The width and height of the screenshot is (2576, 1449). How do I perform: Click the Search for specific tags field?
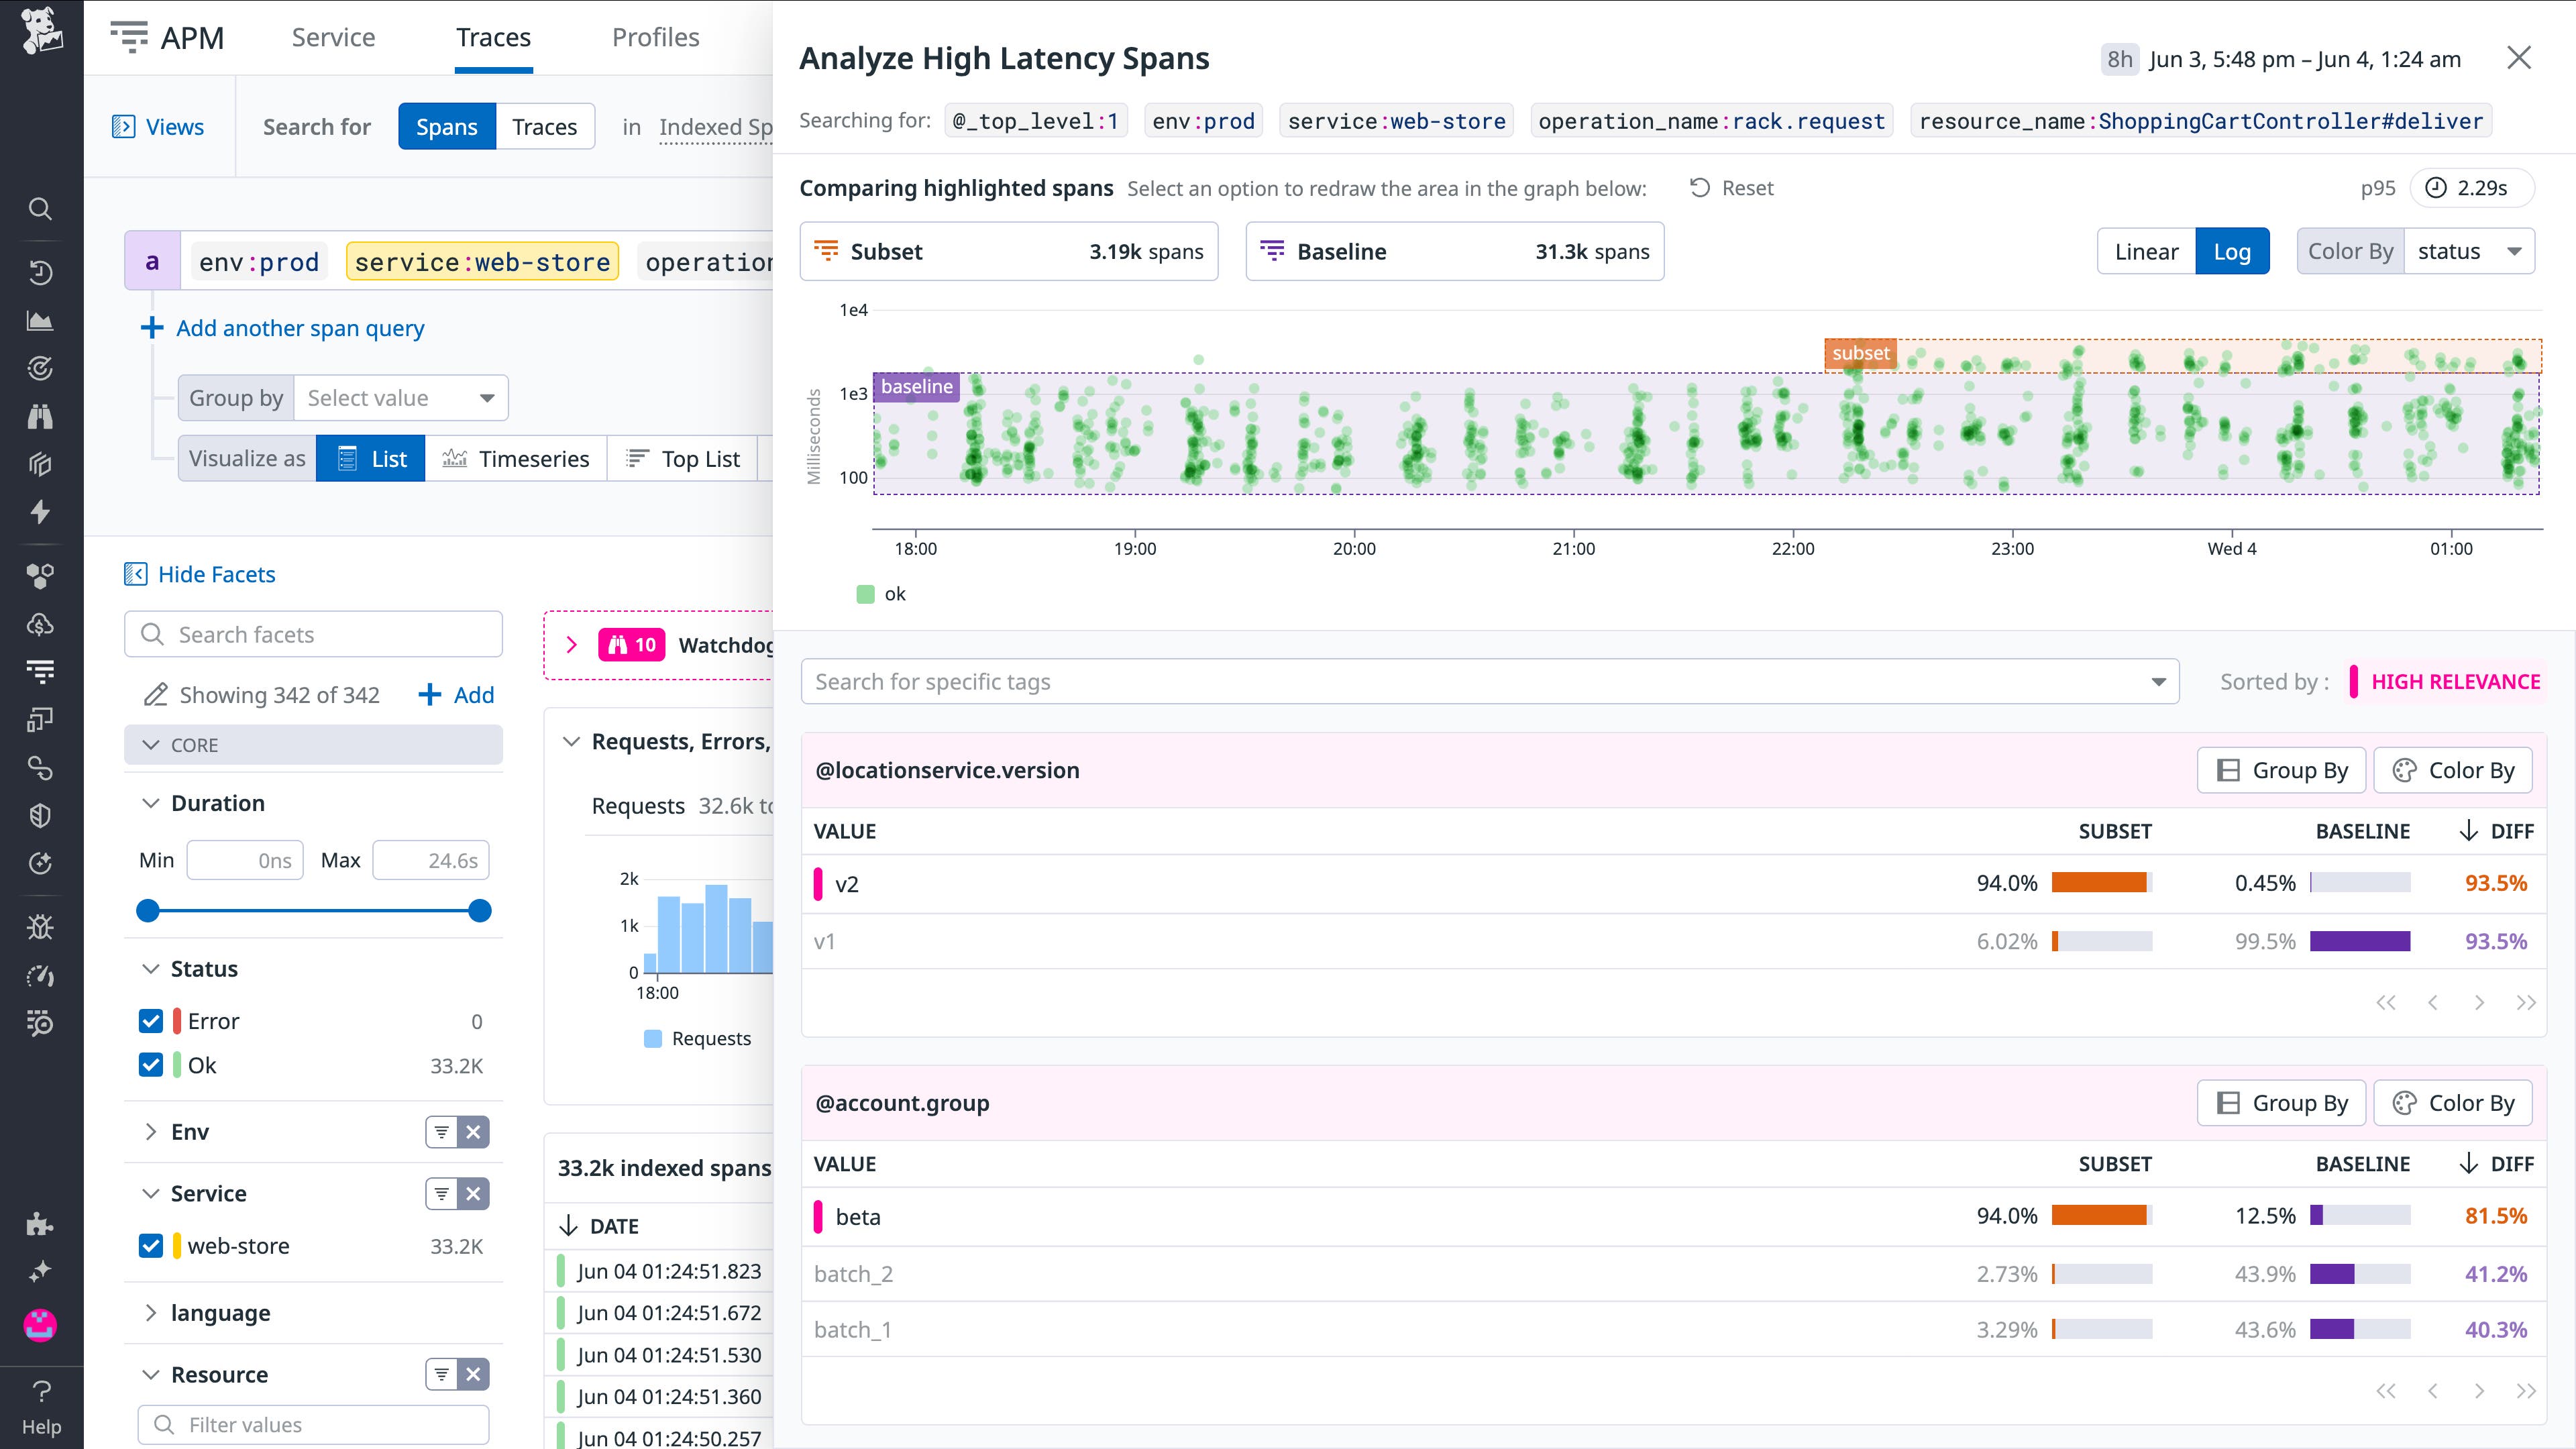pos(1480,681)
